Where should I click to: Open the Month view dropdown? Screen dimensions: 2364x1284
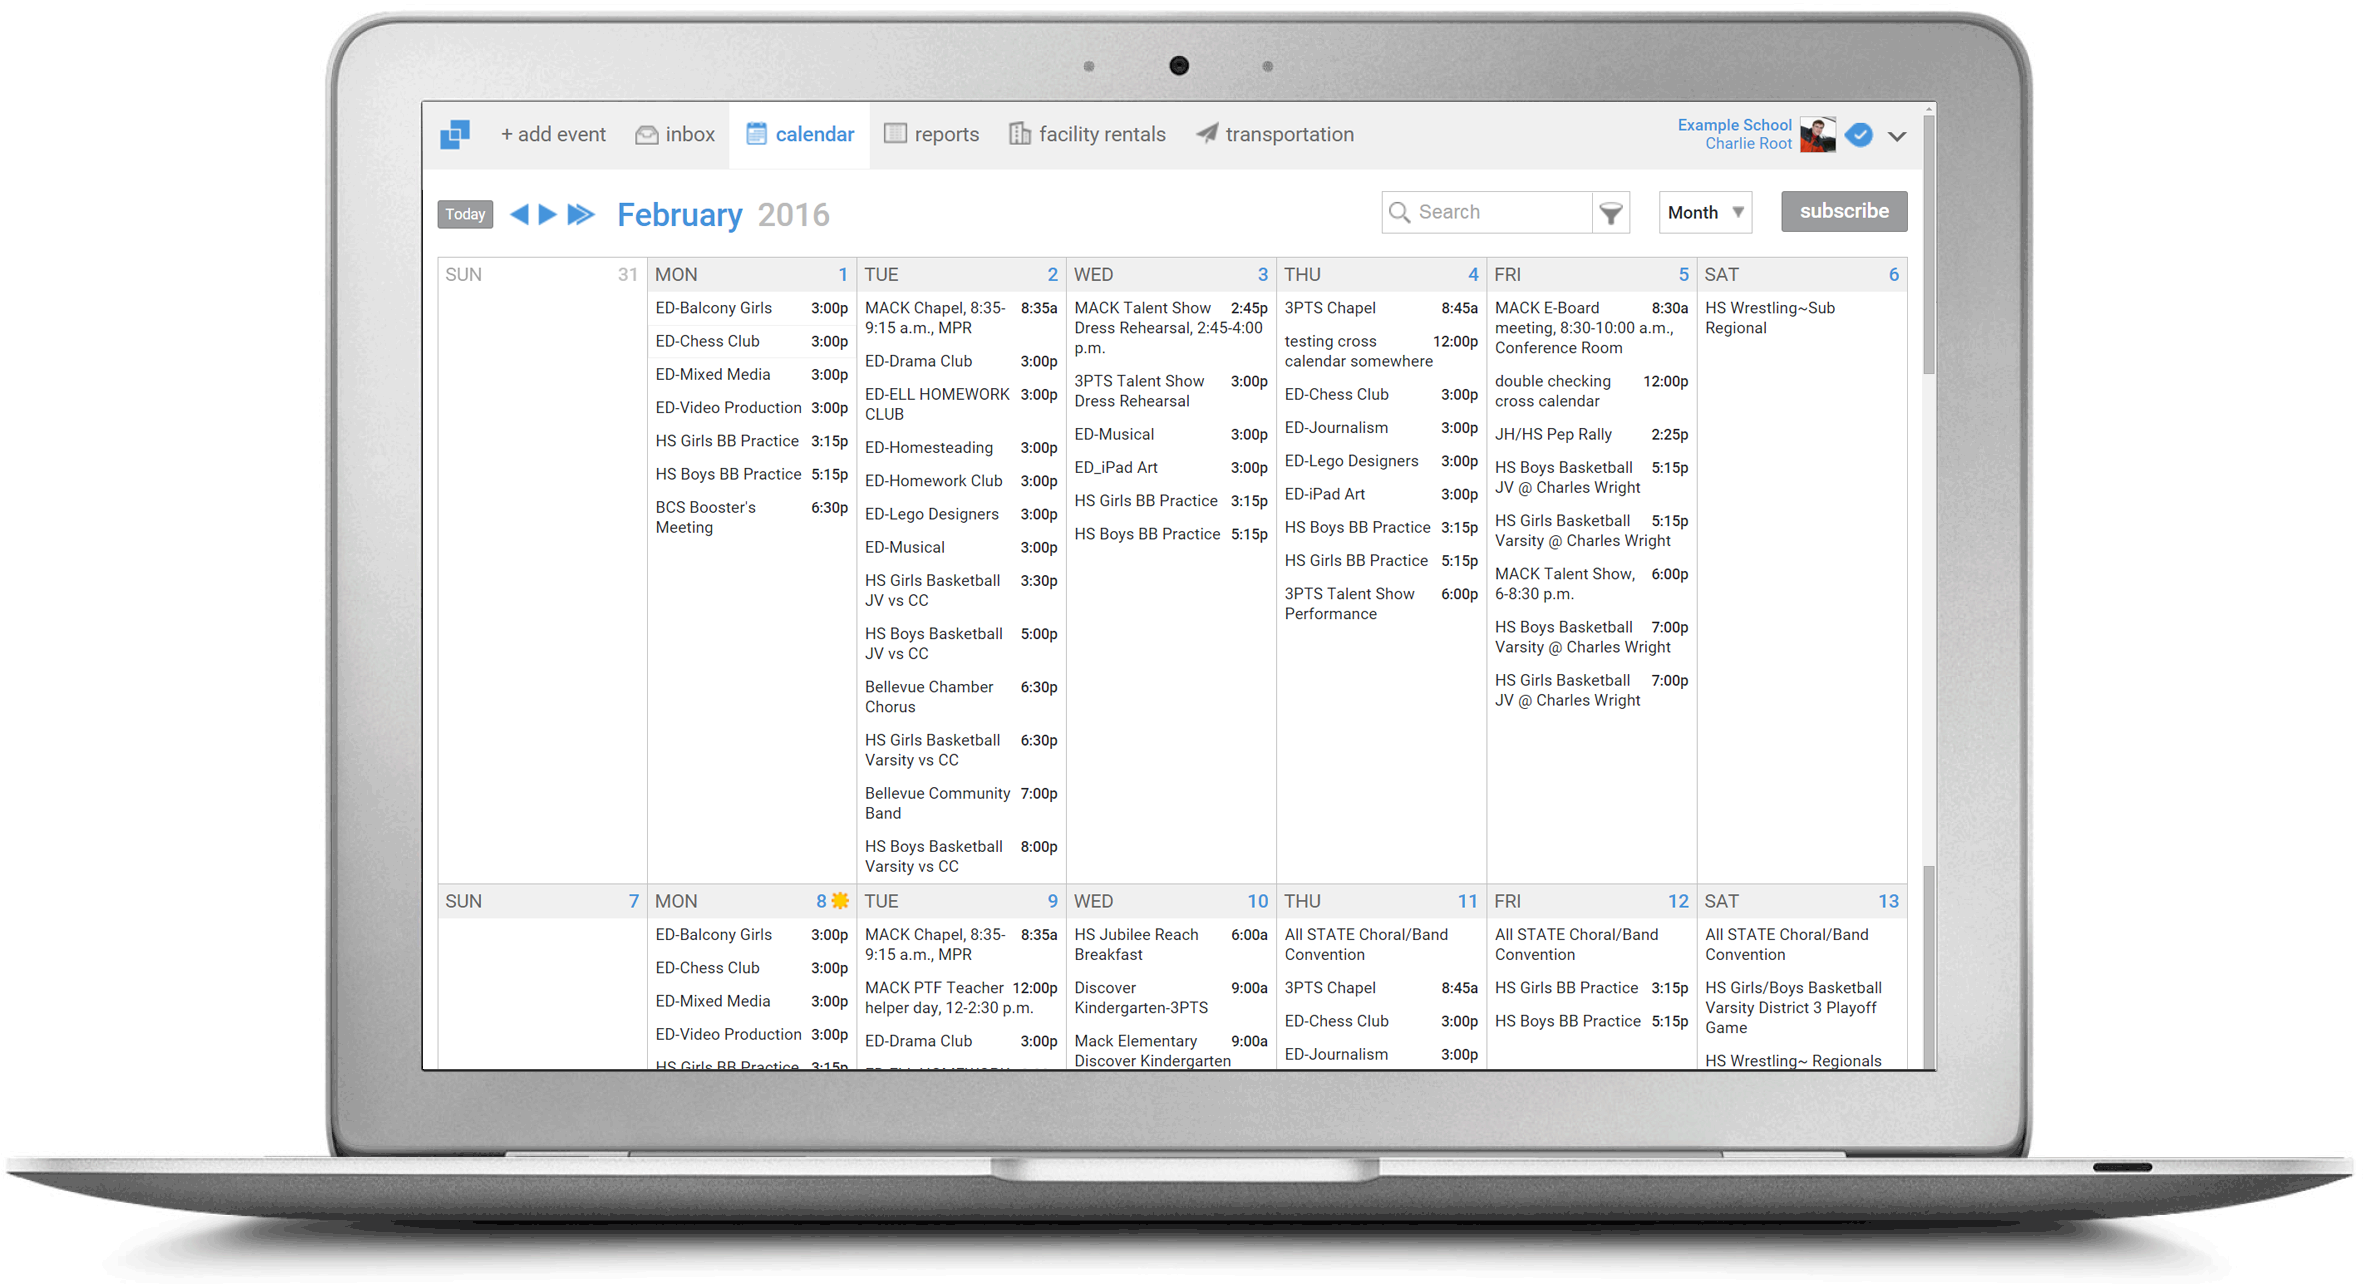pos(1705,212)
